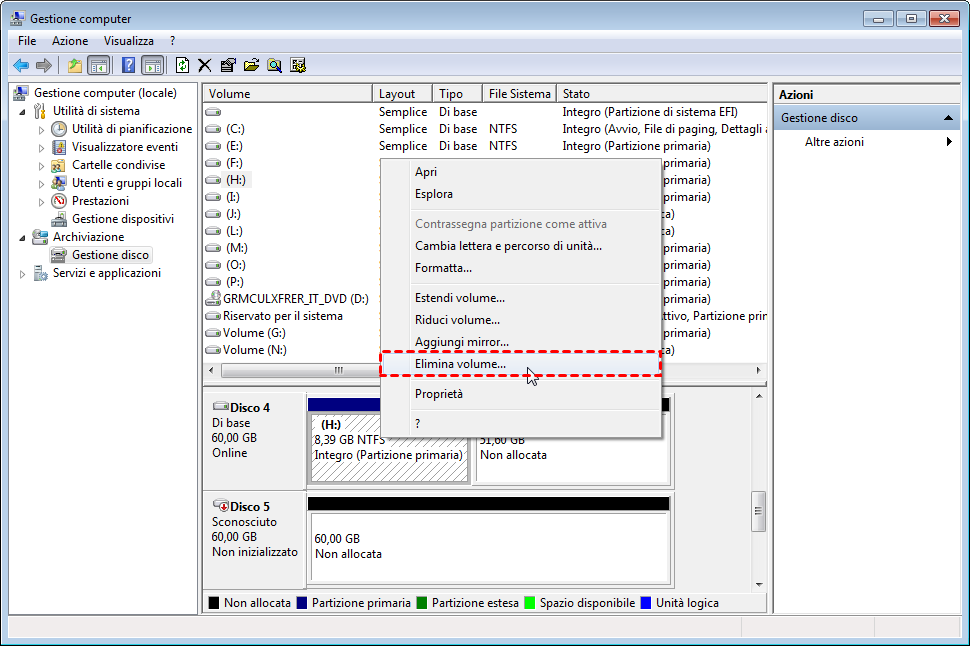This screenshot has width=970, height=646.
Task: Expand Cartelle condivise node
Action: (41, 166)
